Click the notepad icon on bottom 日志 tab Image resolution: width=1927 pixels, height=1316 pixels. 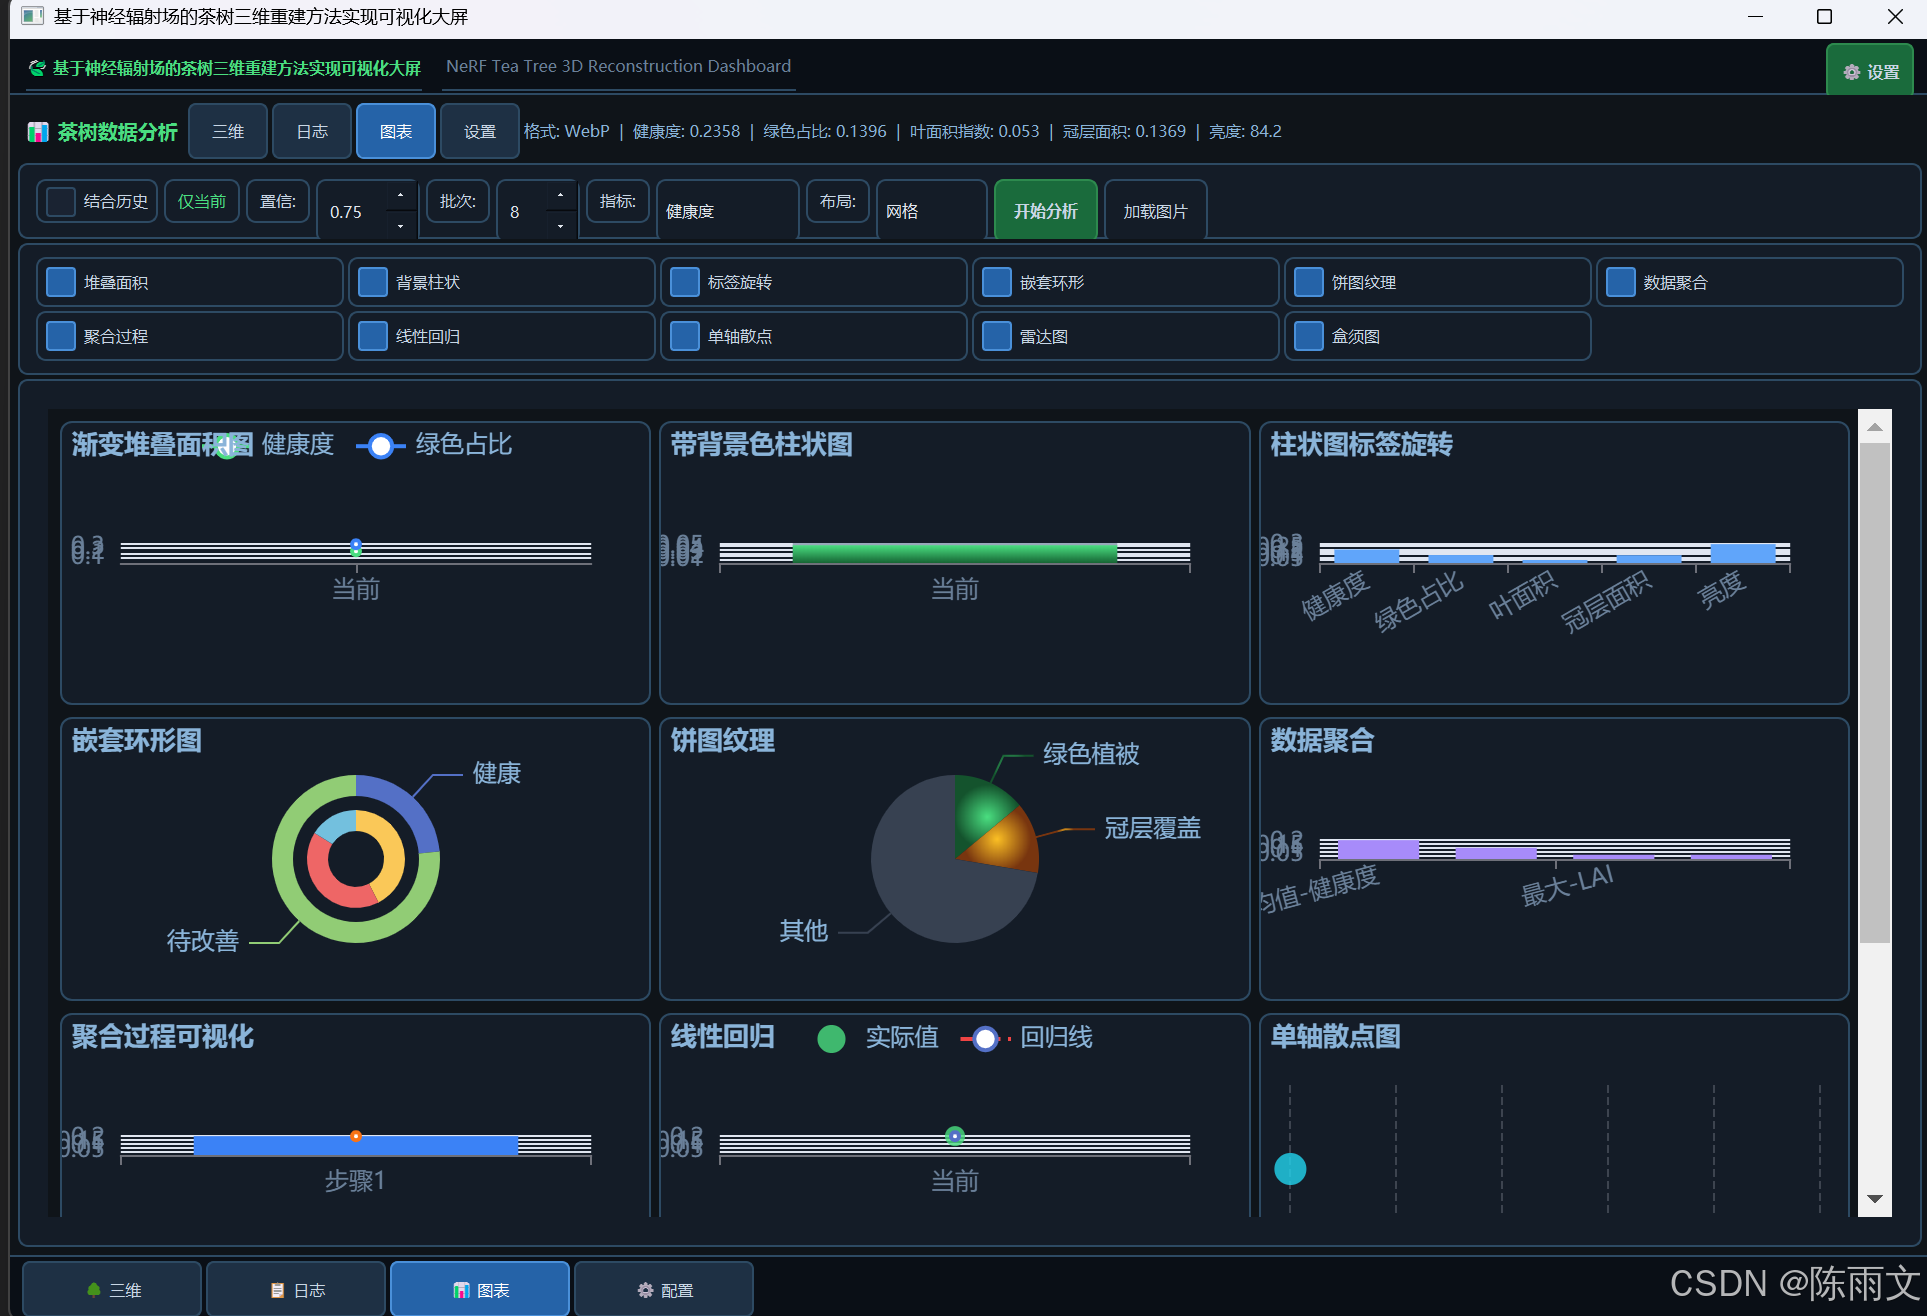tap(278, 1290)
